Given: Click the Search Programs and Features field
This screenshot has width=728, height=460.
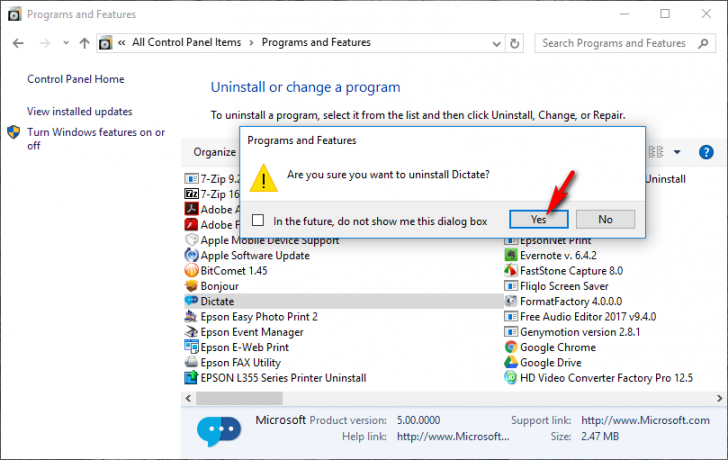Looking at the screenshot, I should [x=624, y=43].
